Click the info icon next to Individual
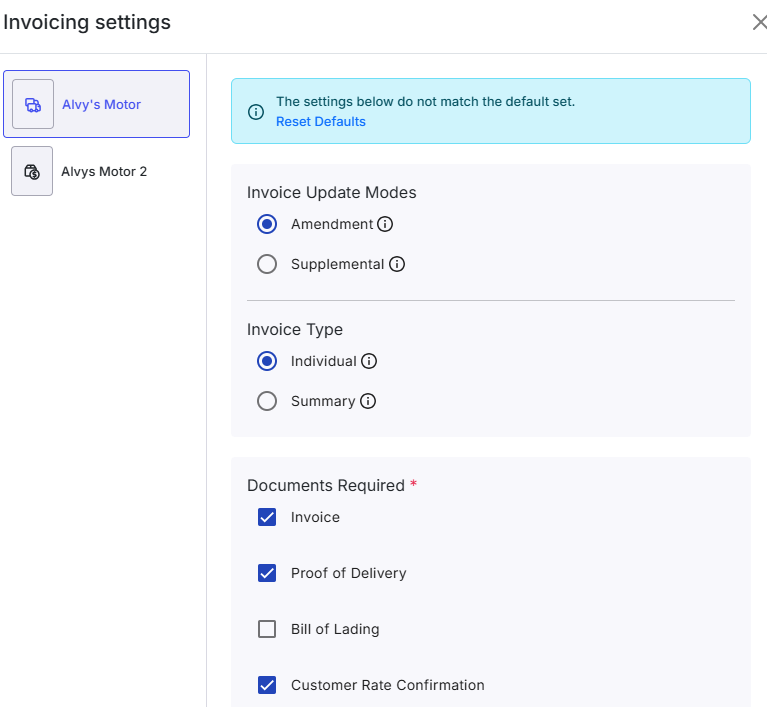 click(x=369, y=361)
